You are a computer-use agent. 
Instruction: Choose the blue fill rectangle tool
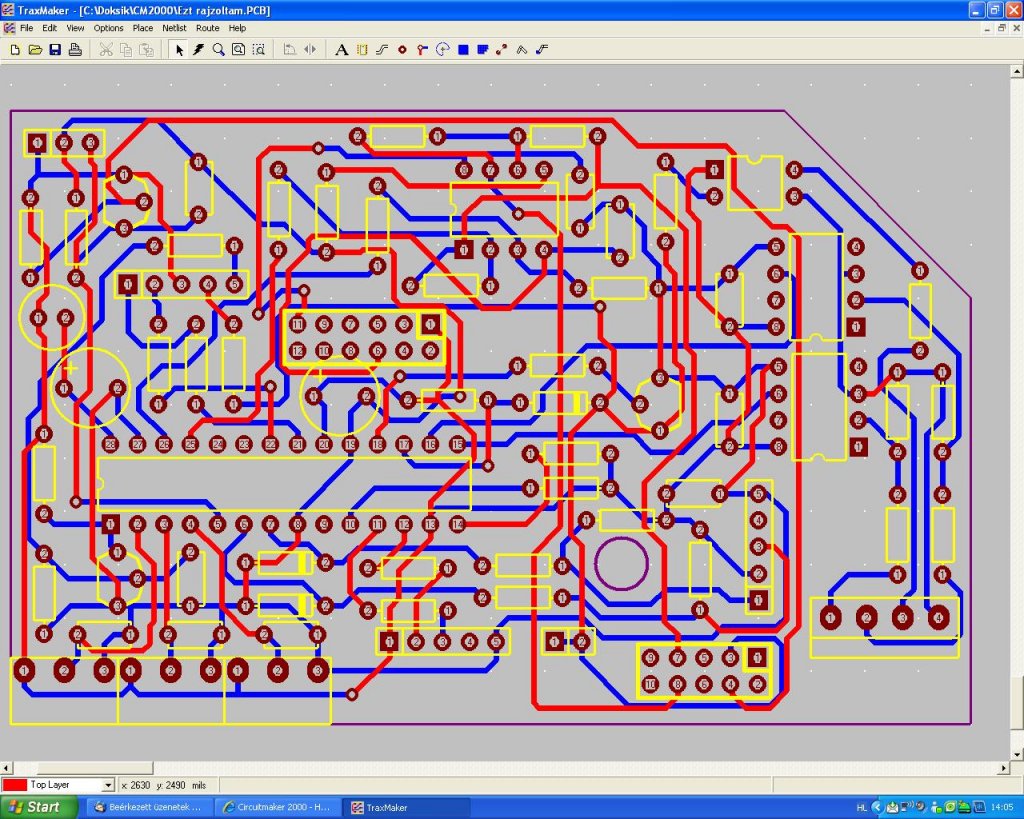pyautogui.click(x=463, y=50)
